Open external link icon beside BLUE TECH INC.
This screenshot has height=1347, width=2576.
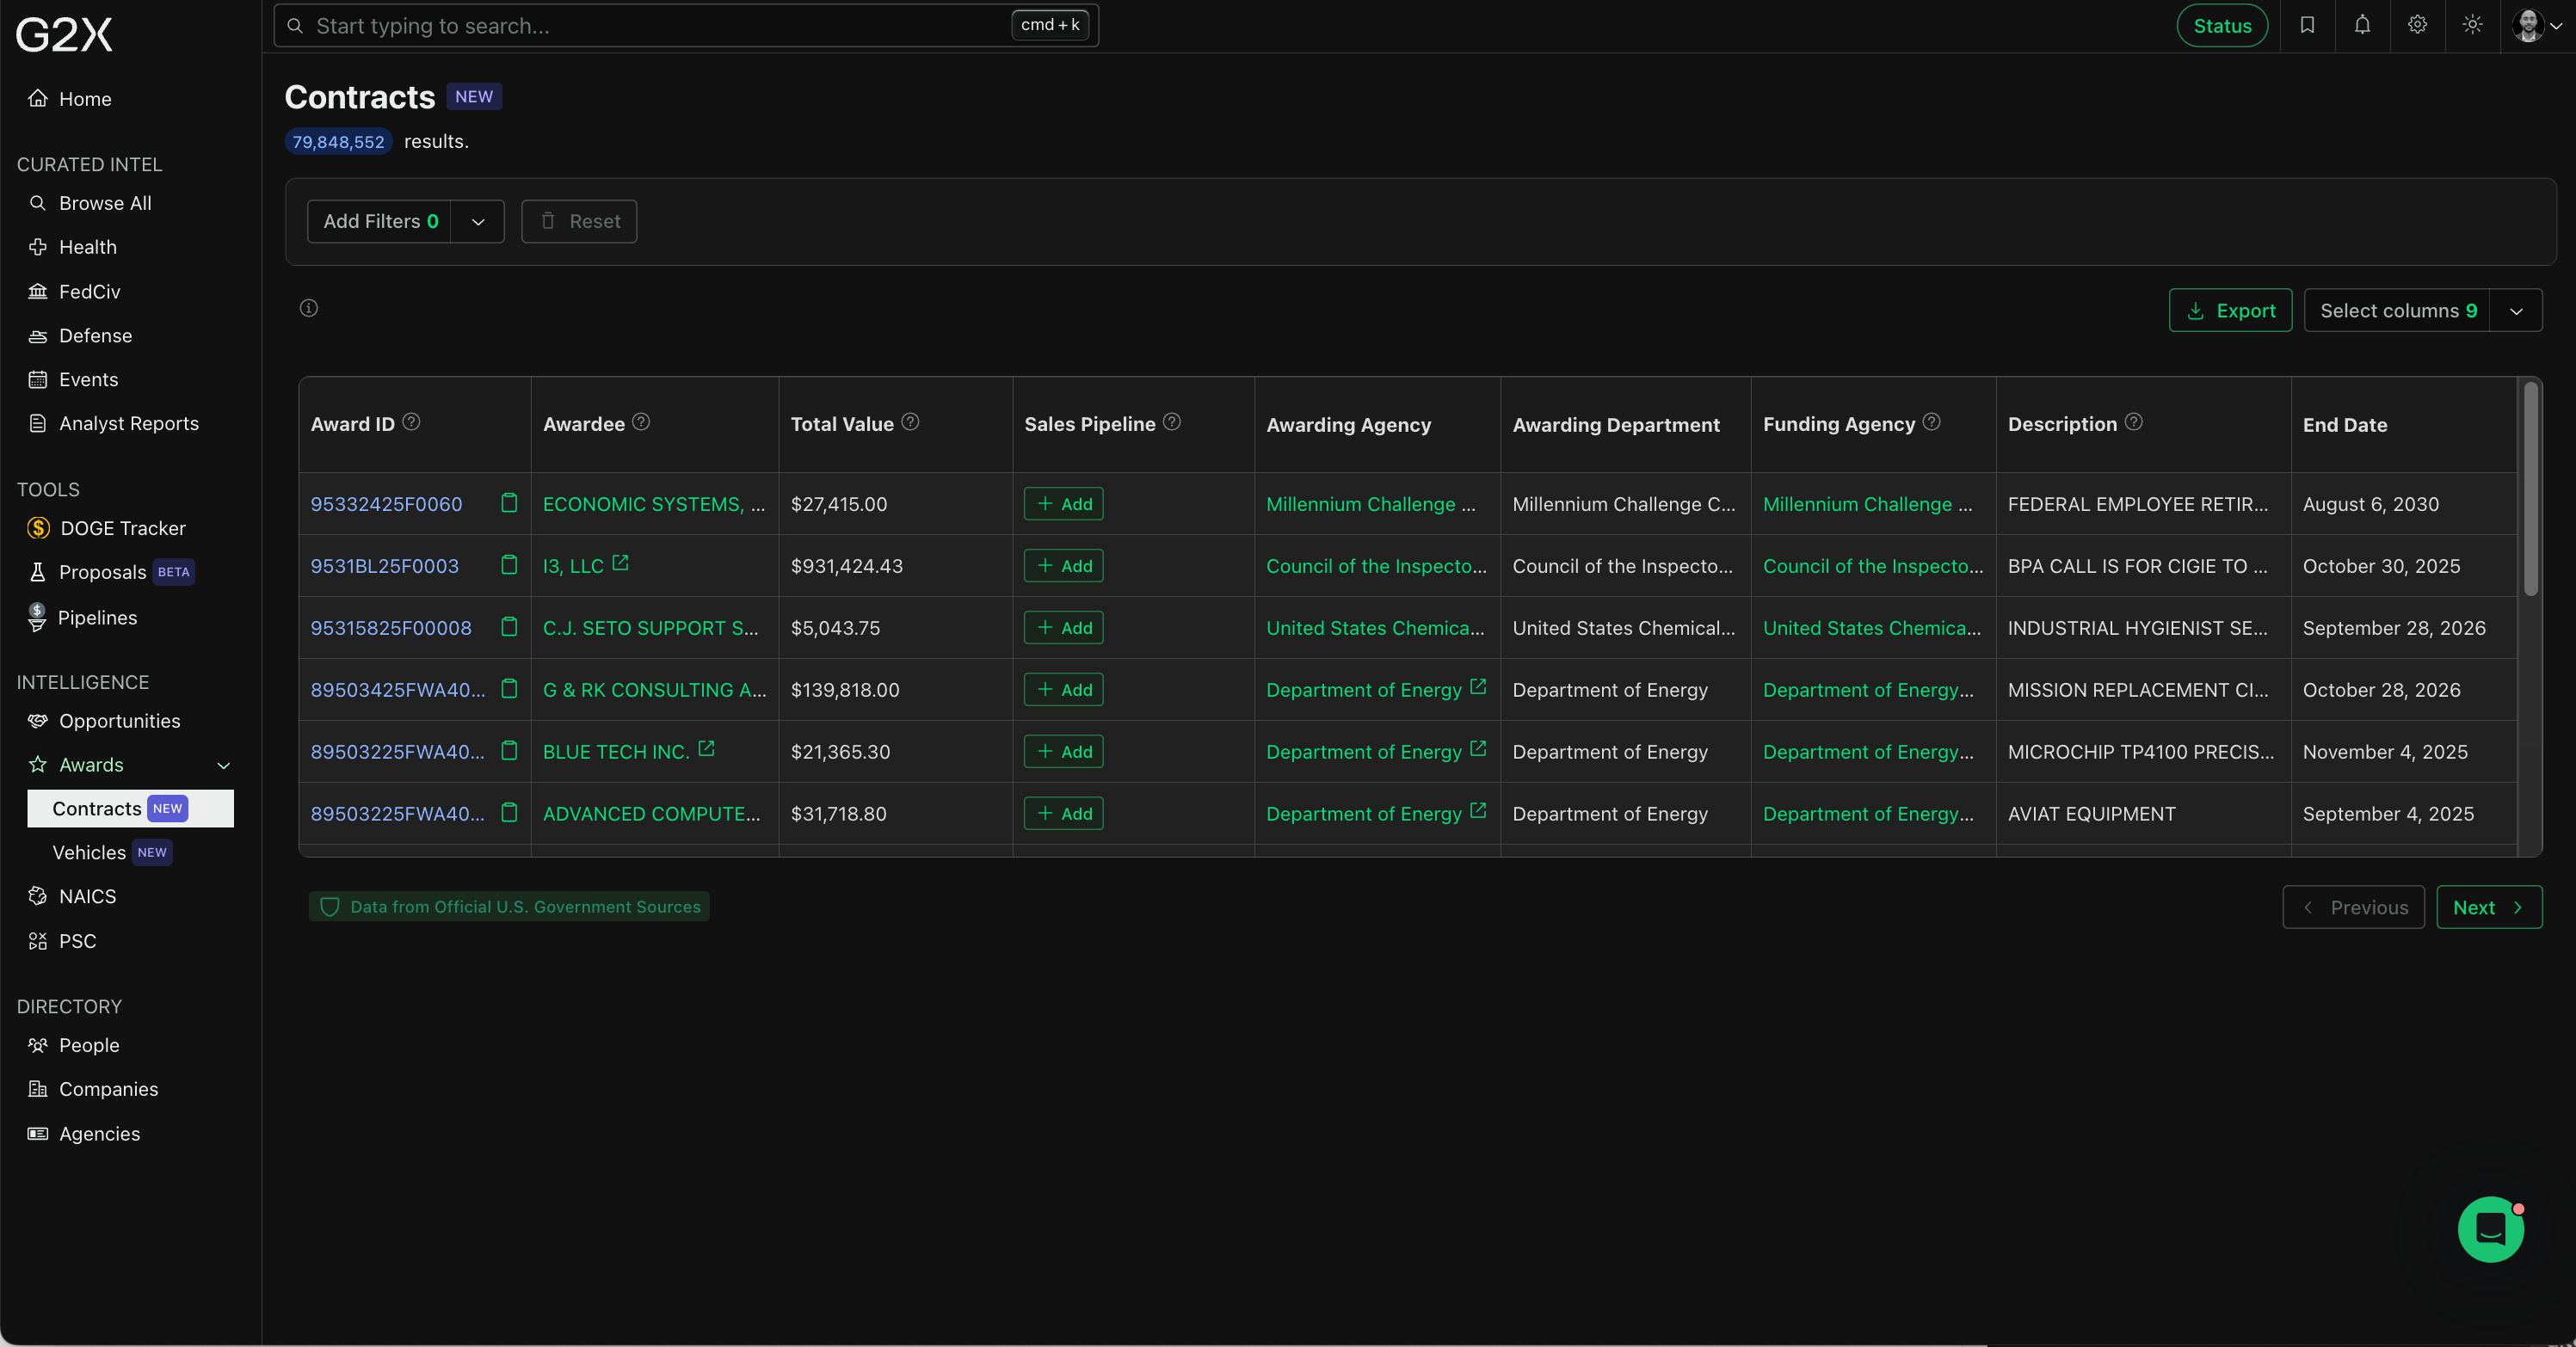point(706,749)
